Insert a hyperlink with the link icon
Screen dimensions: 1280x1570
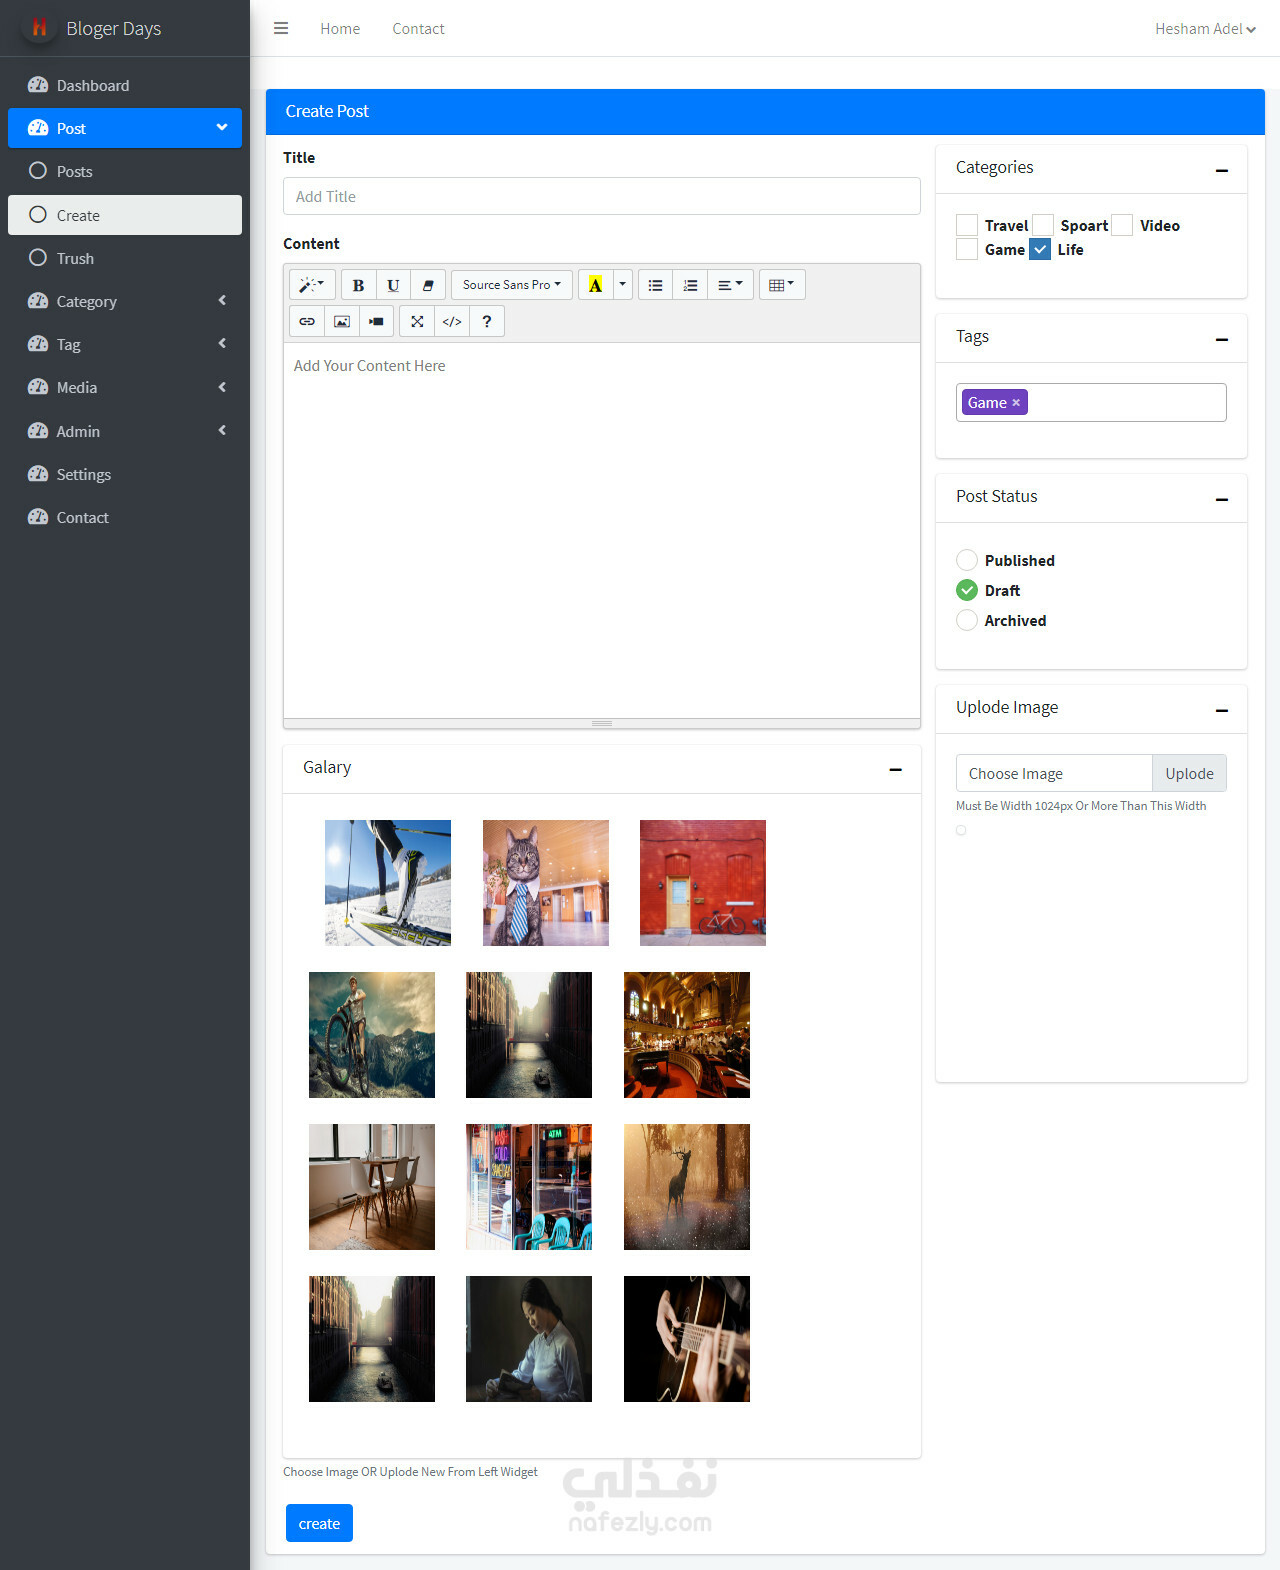pos(307,321)
